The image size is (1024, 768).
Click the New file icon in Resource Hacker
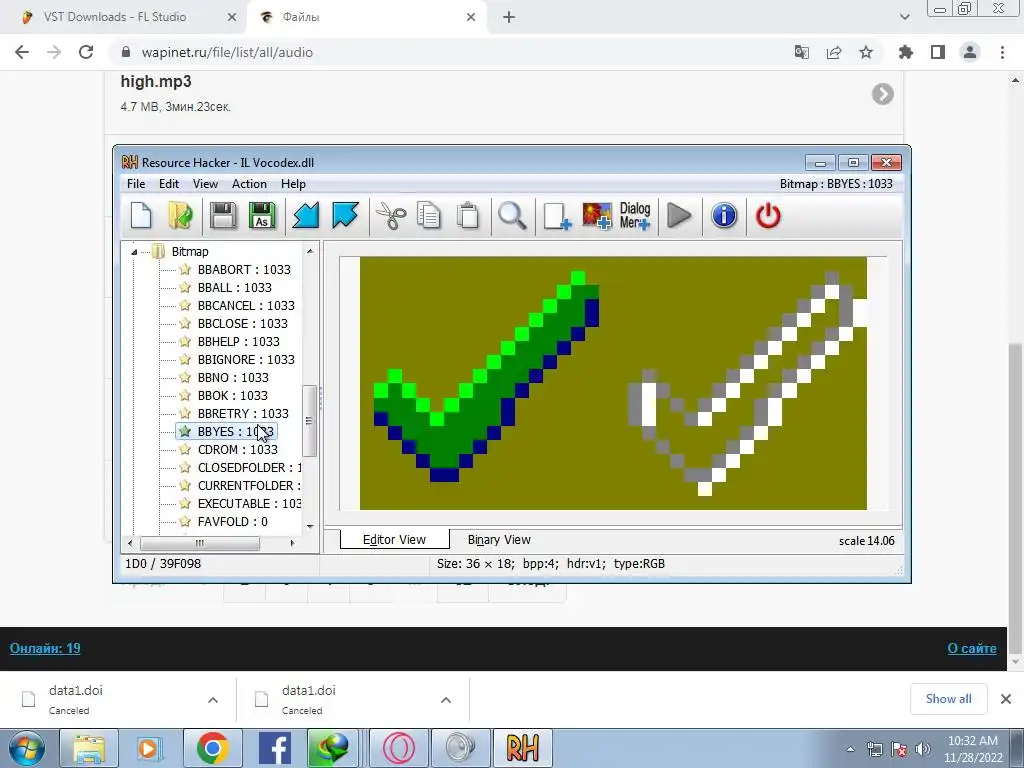coord(141,216)
